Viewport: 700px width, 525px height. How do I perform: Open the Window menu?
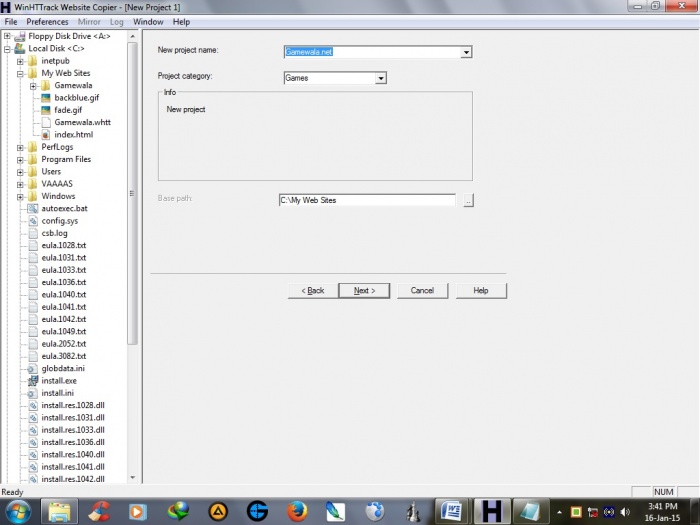click(148, 22)
